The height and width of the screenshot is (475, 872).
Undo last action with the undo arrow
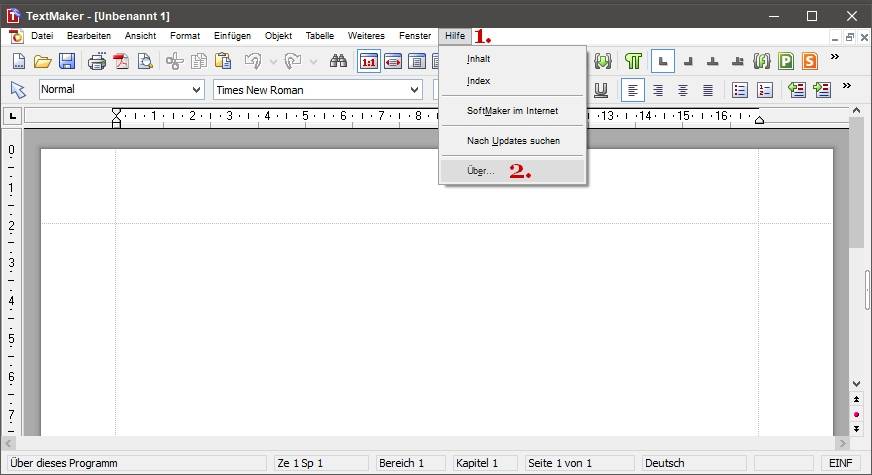point(253,61)
